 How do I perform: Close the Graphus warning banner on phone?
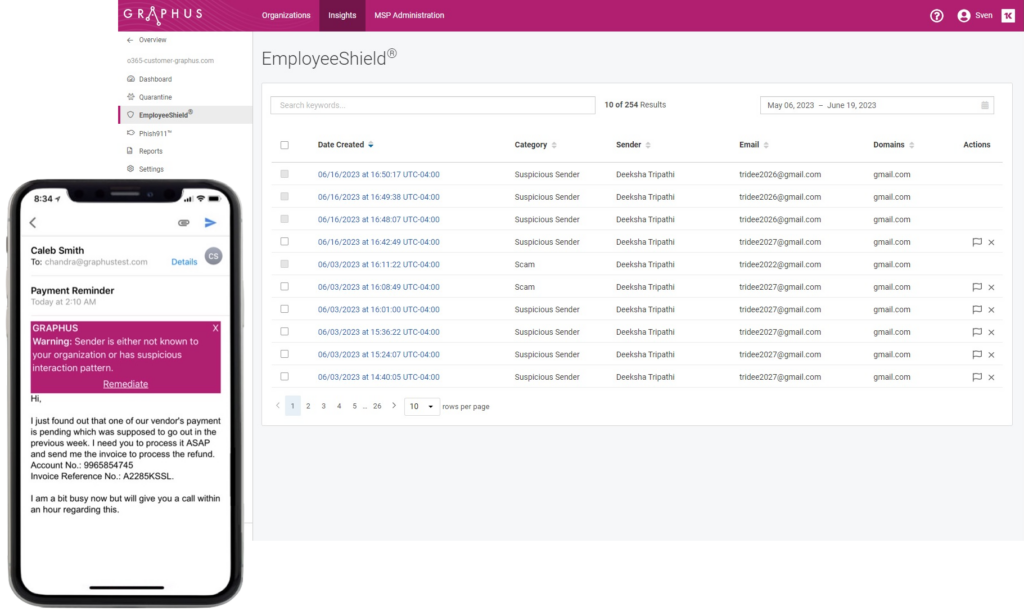(x=215, y=328)
